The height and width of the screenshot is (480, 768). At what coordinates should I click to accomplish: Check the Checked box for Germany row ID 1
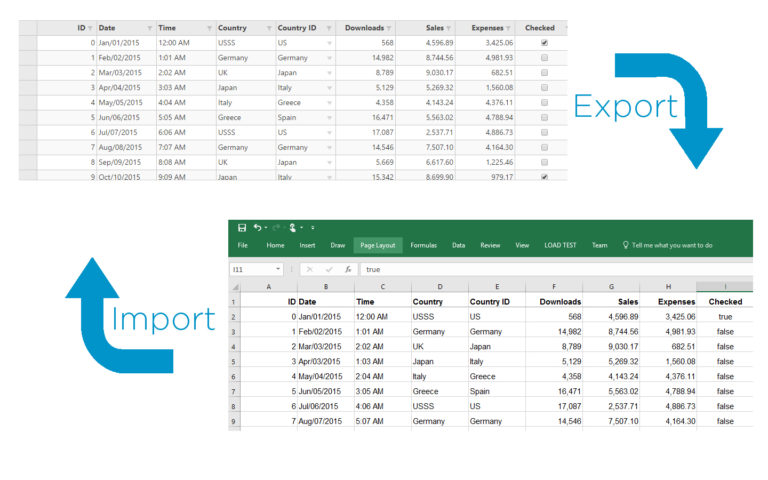click(x=544, y=58)
